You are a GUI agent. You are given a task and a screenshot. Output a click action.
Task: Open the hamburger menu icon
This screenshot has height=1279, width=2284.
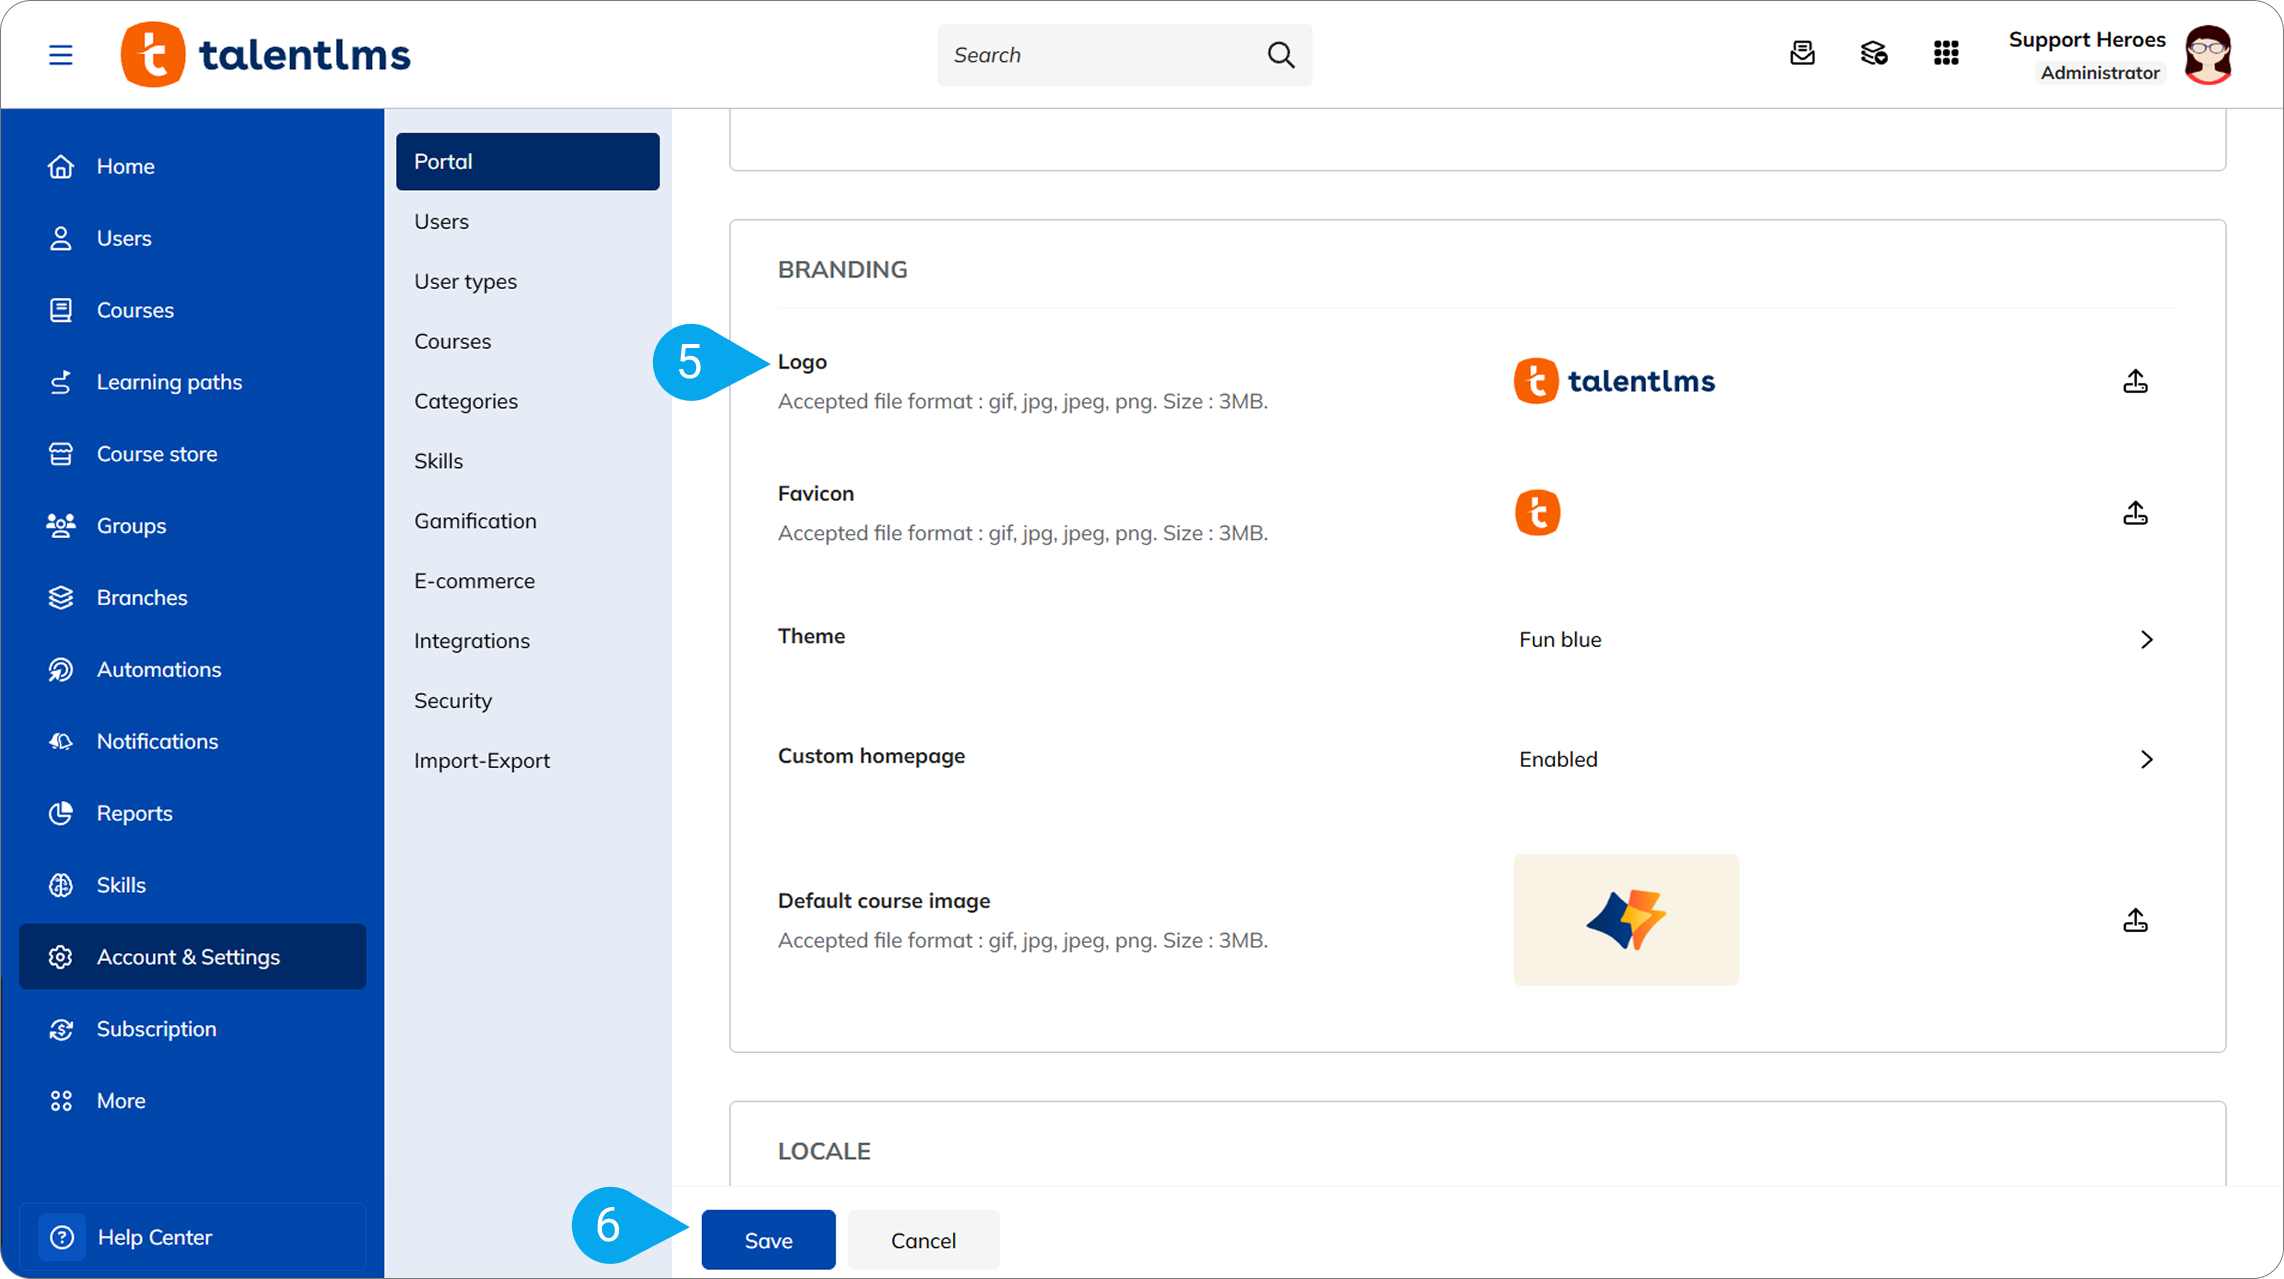coord(61,55)
